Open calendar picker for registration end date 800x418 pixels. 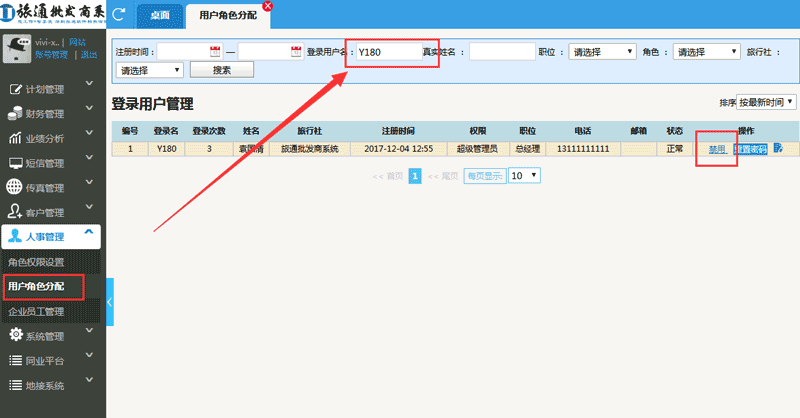pyautogui.click(x=295, y=51)
